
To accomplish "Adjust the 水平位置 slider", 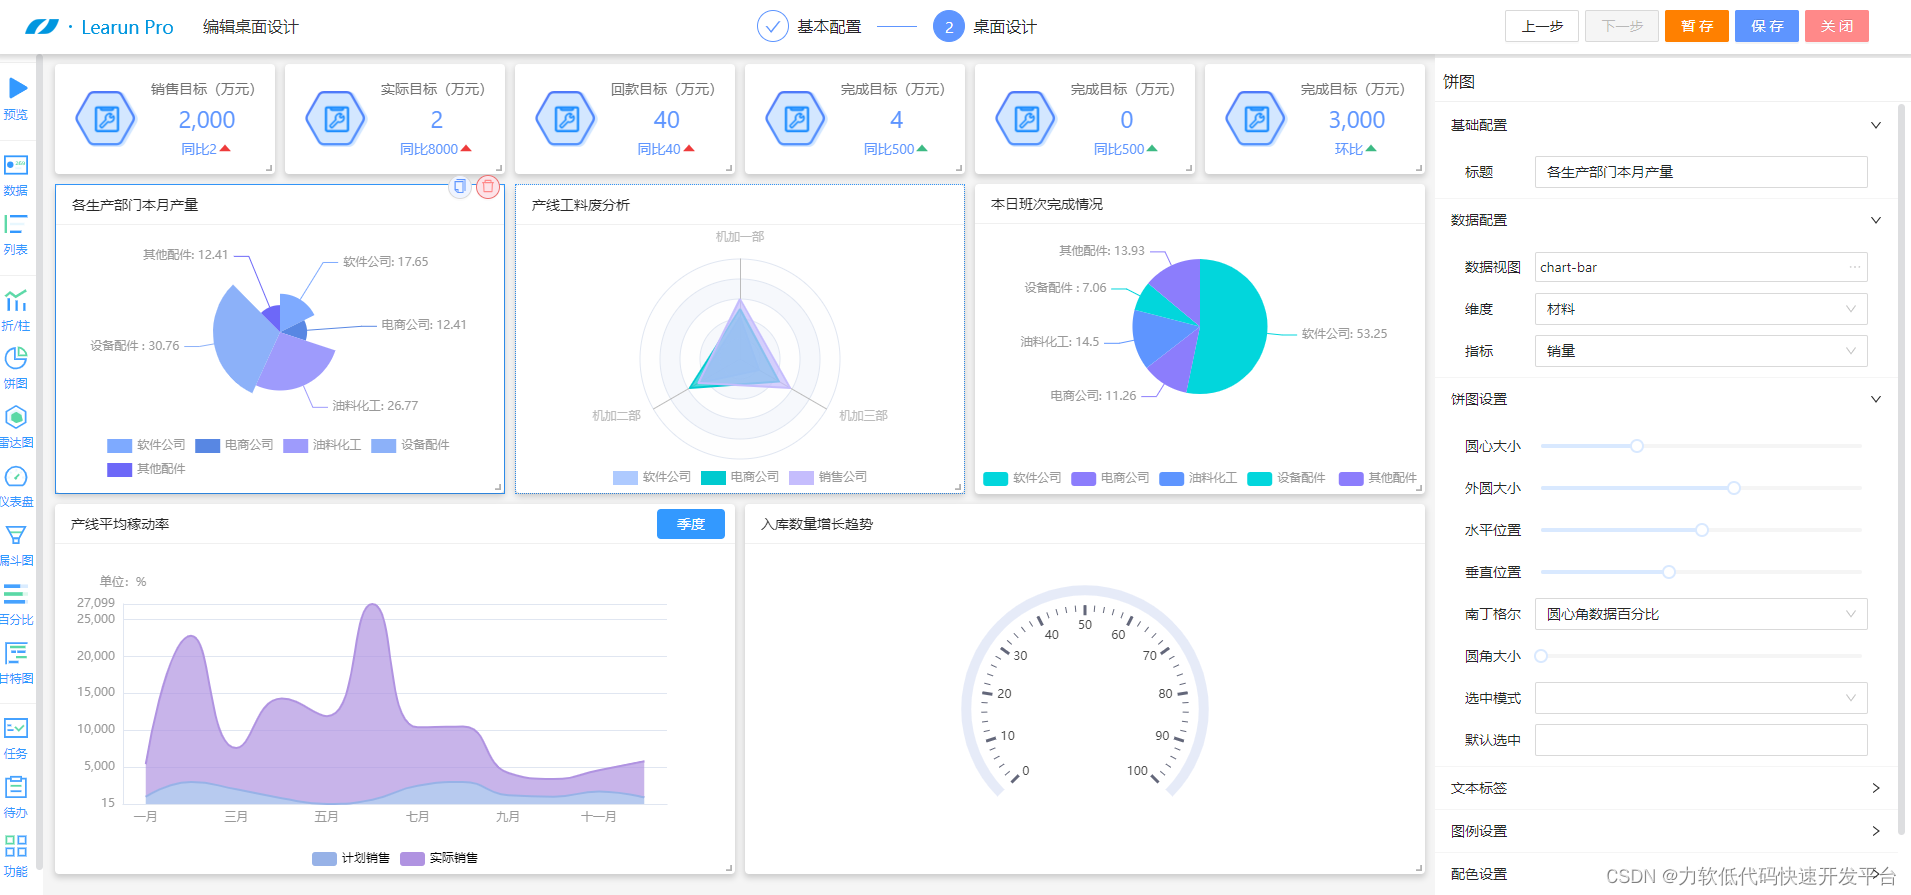I will [1702, 530].
